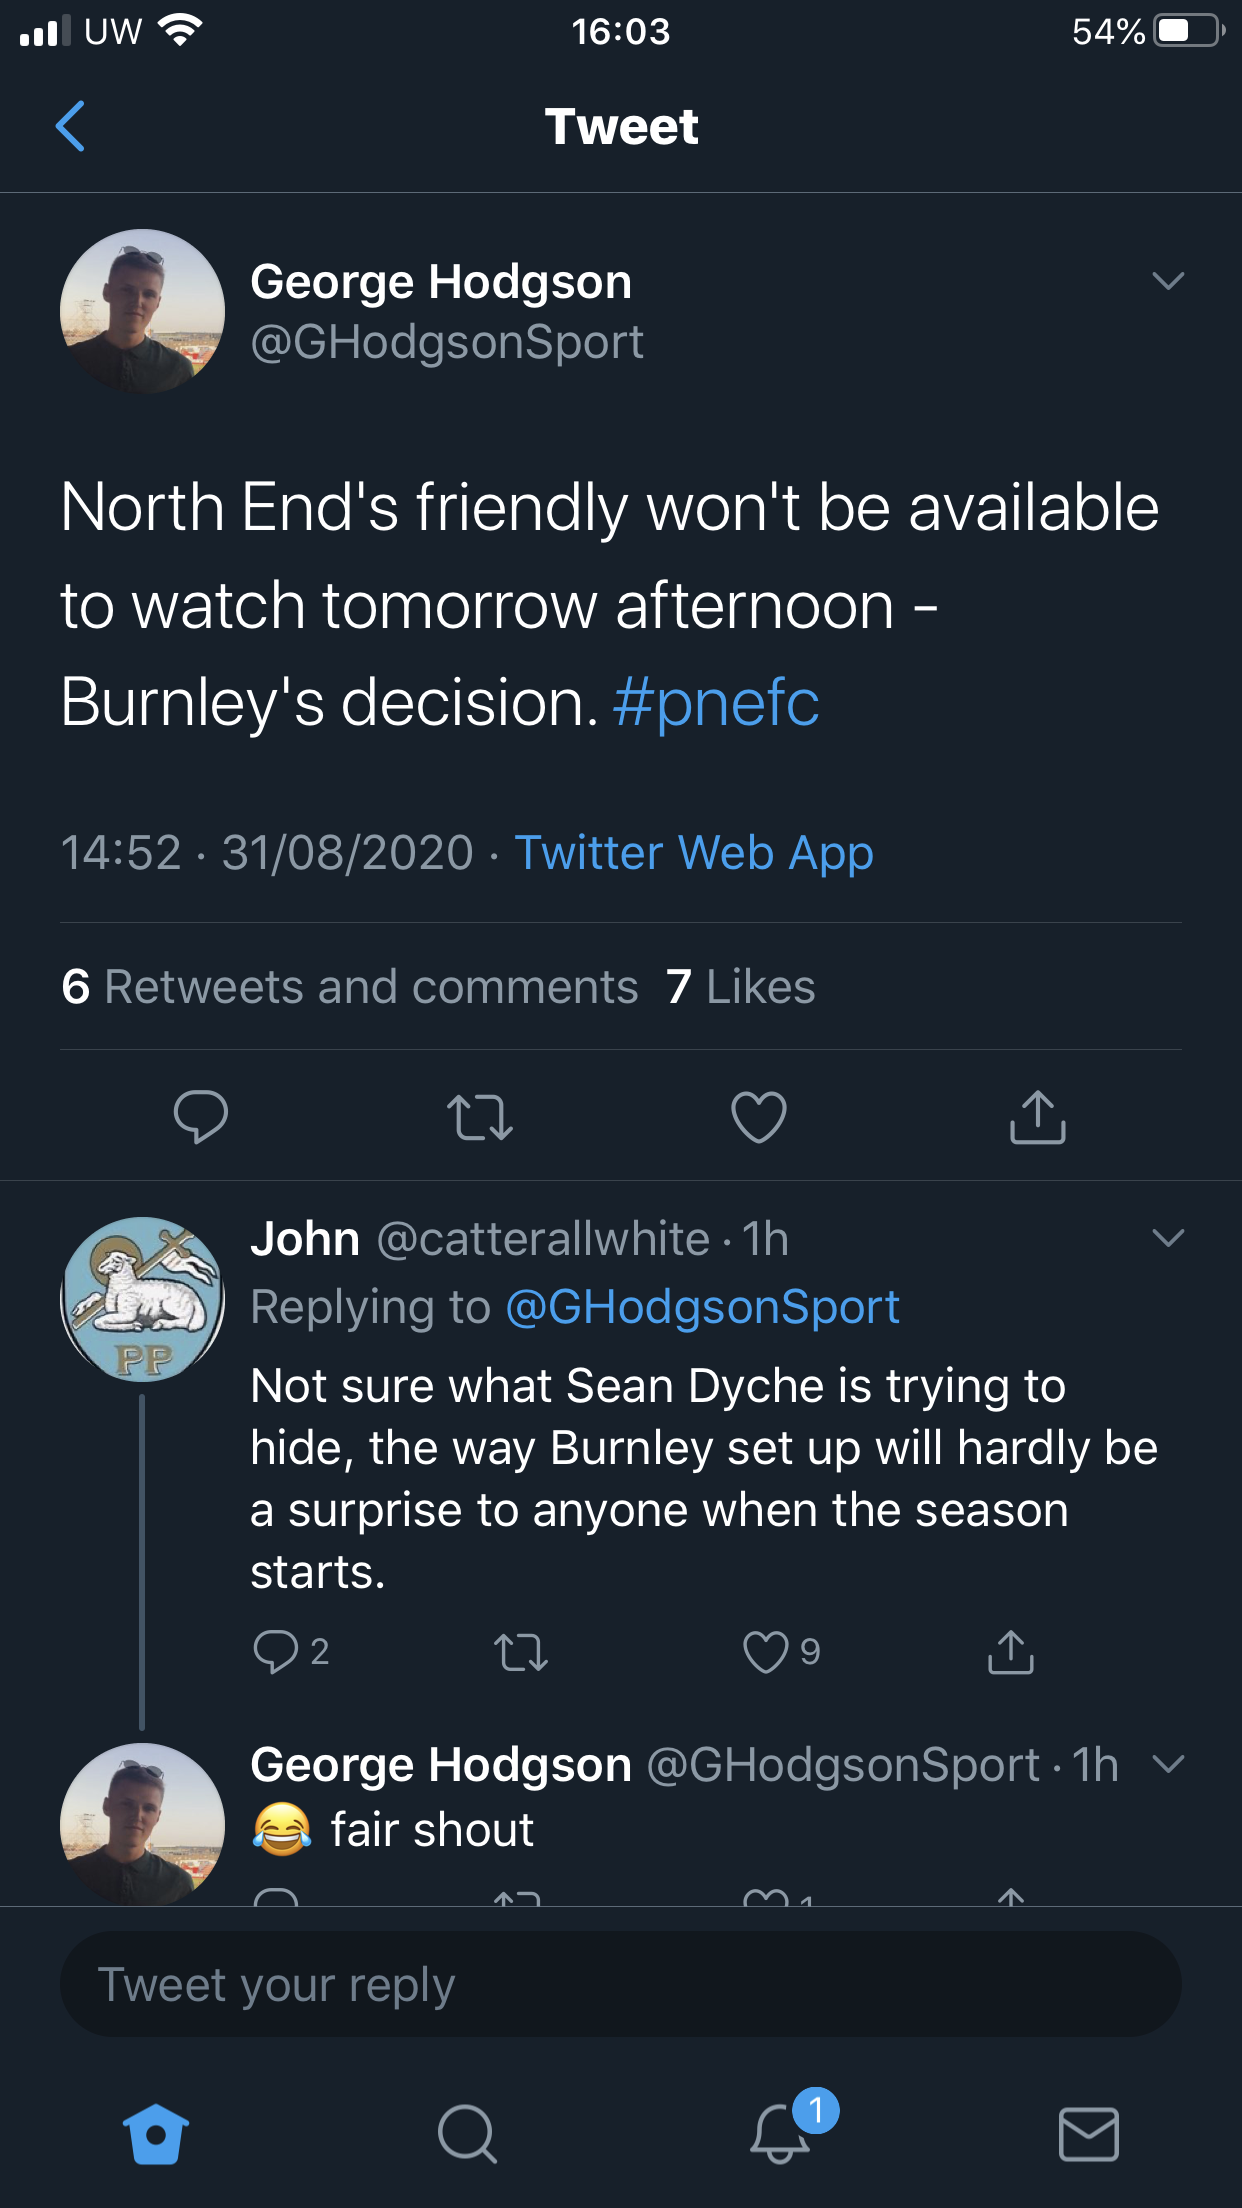Viewport: 1242px width, 2208px height.
Task: Open options chevron on "fair shout" reply
Action: tap(1168, 1764)
